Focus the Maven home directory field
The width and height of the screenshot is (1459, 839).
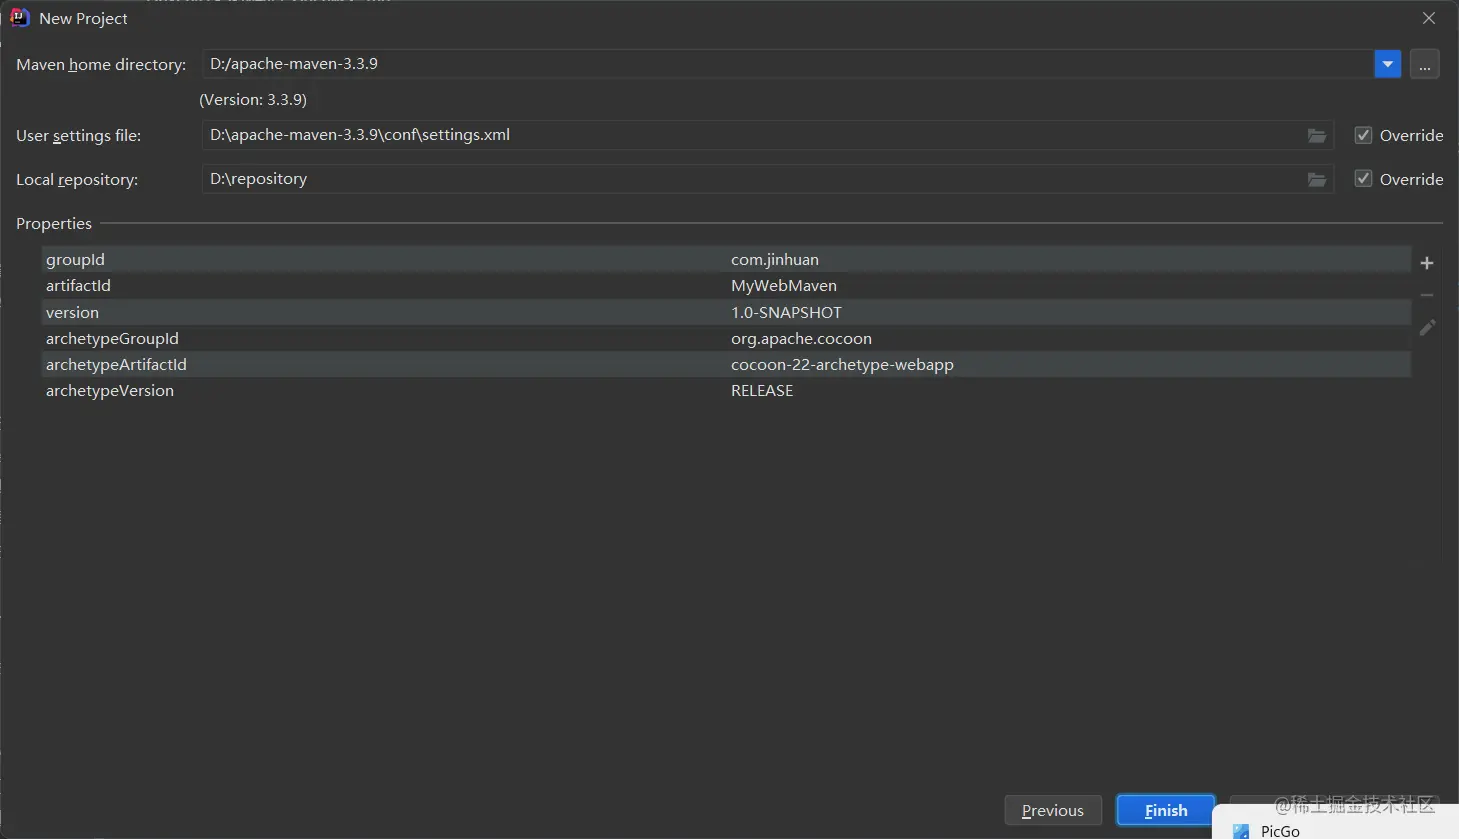point(788,64)
